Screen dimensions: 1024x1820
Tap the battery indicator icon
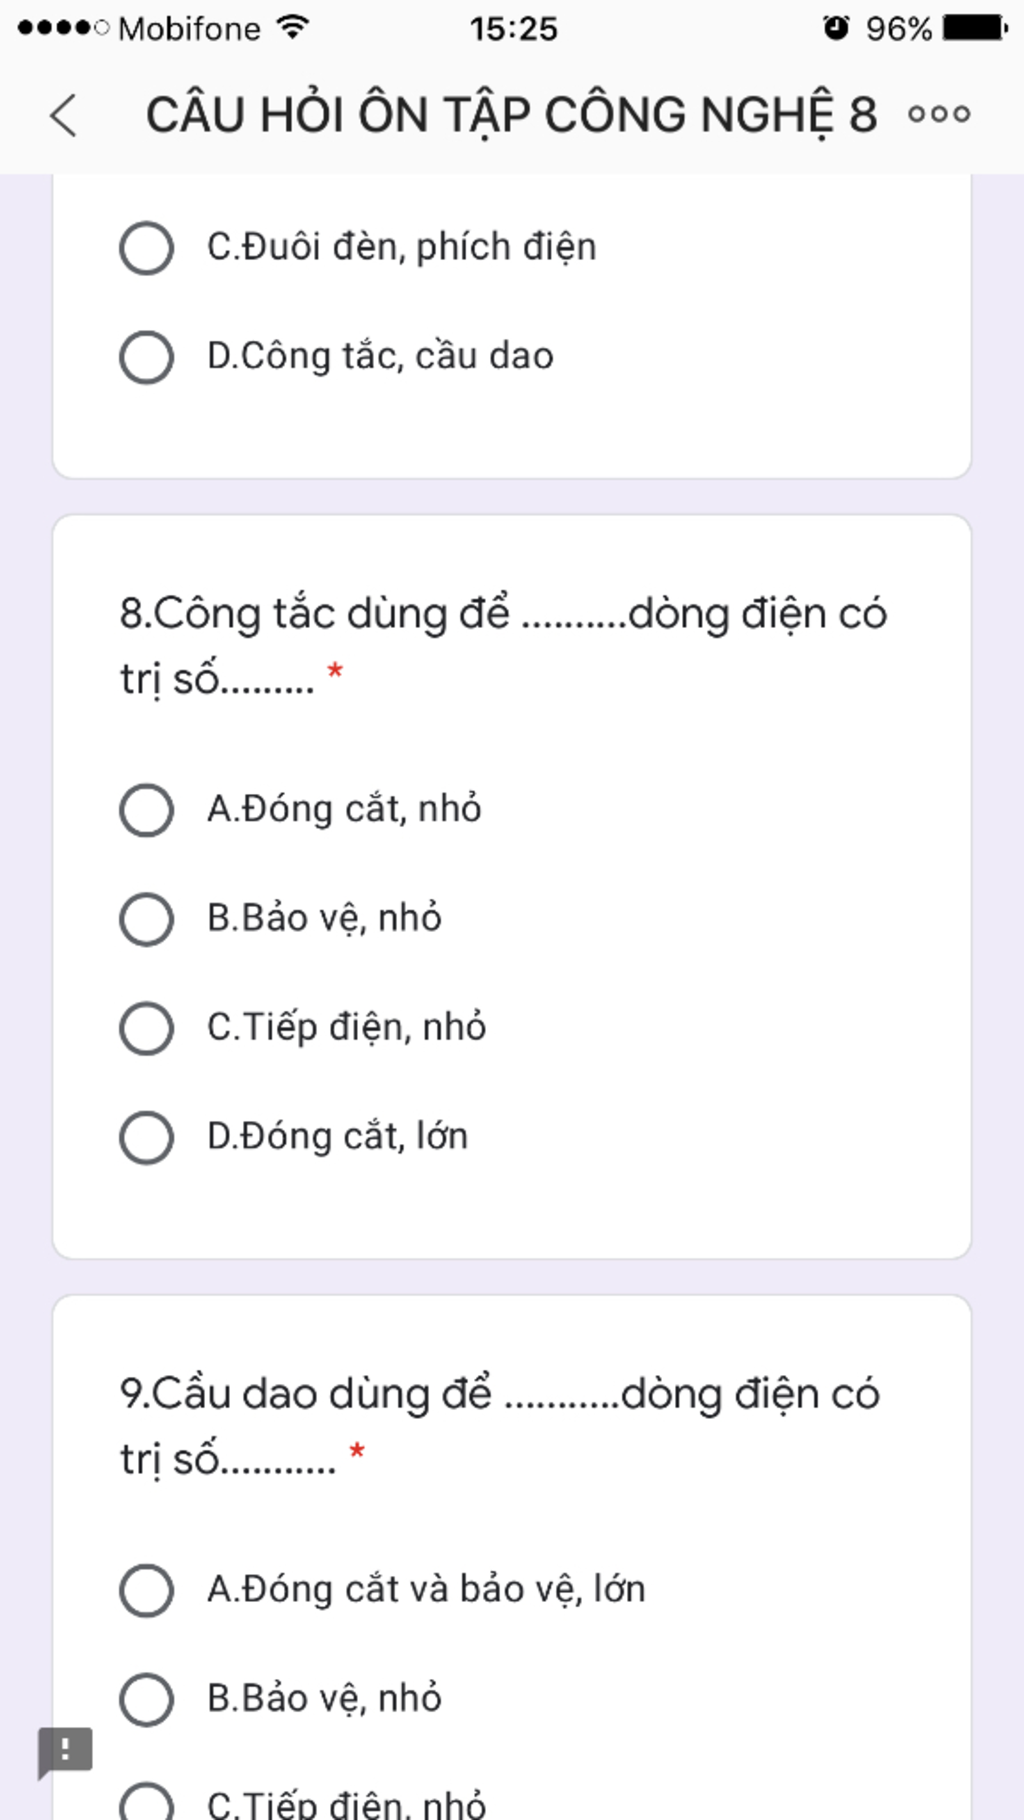974,27
